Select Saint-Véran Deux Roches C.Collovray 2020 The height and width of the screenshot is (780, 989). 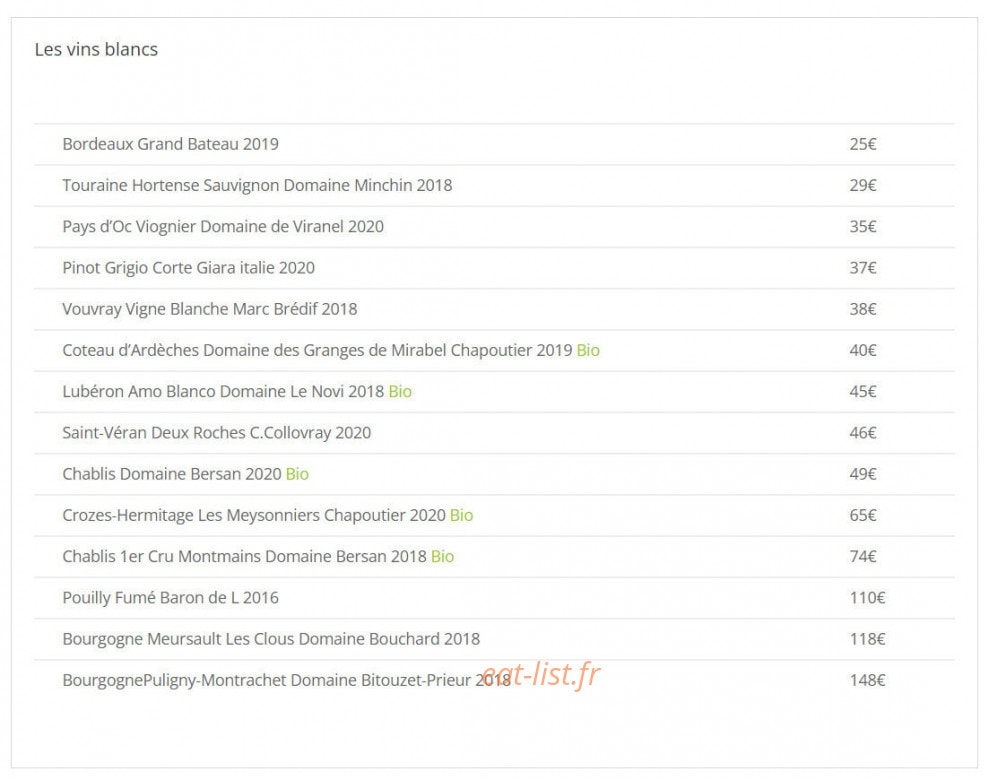(x=494, y=433)
